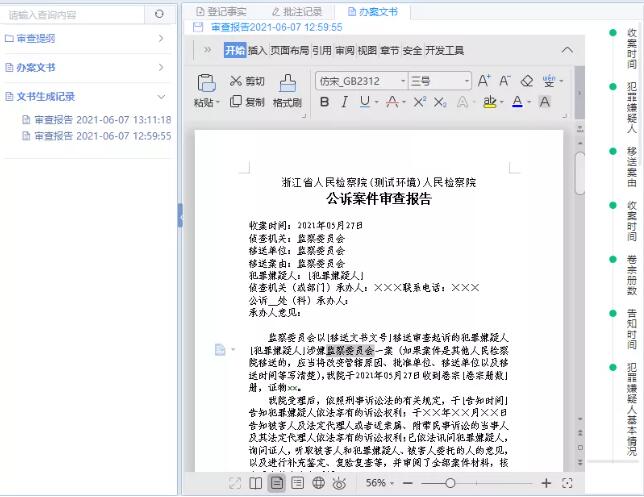Select the outline view icon
The height and width of the screenshot is (497, 644).
tap(297, 483)
